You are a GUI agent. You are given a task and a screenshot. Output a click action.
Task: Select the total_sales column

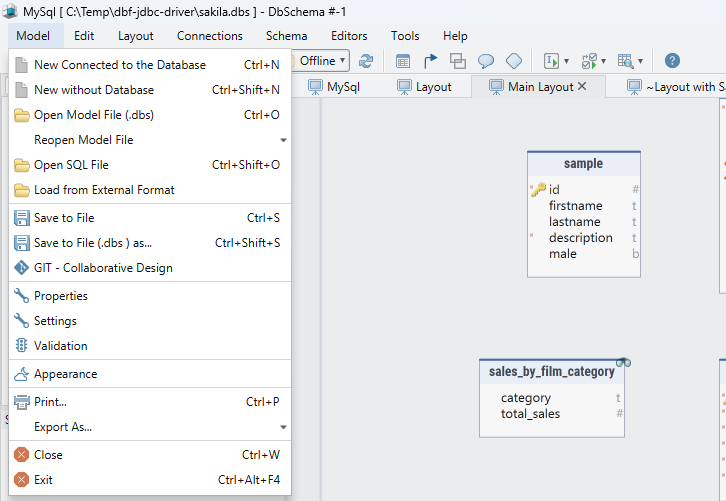[x=552, y=413]
